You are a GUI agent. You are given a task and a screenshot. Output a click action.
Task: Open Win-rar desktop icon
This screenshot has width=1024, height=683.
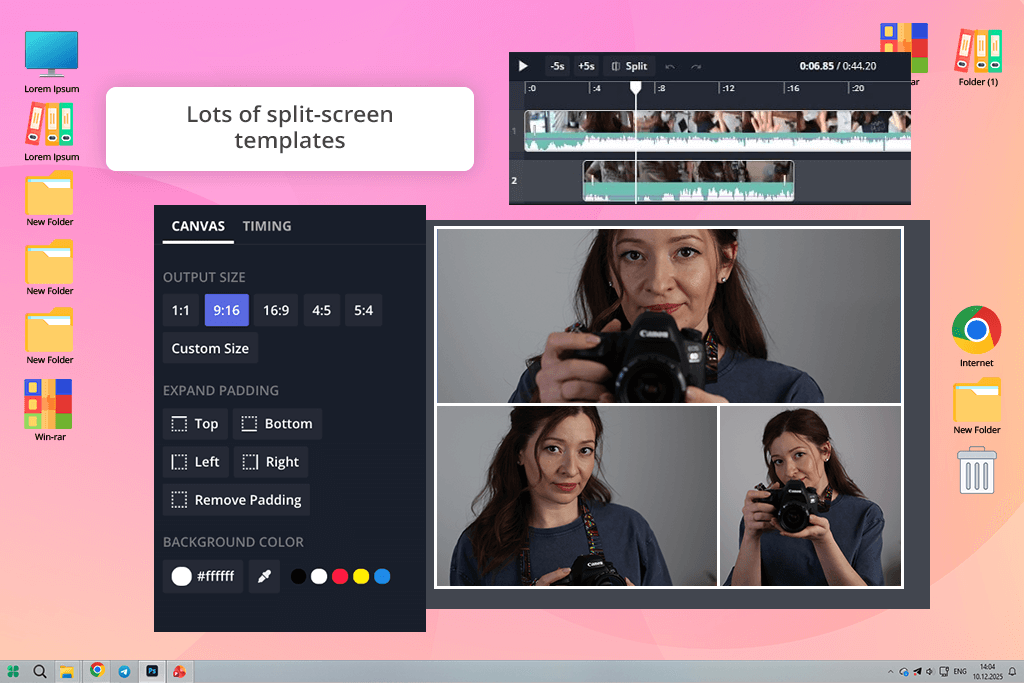pyautogui.click(x=50, y=410)
